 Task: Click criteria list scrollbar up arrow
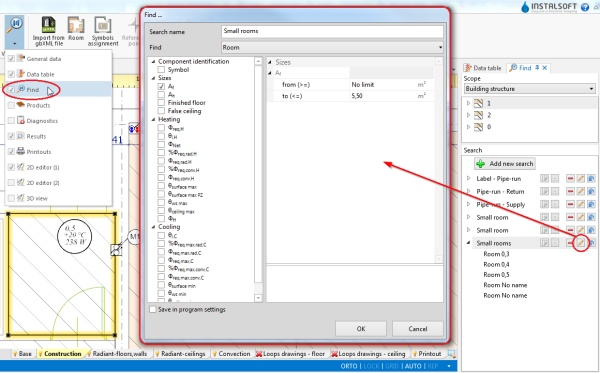coord(258,61)
